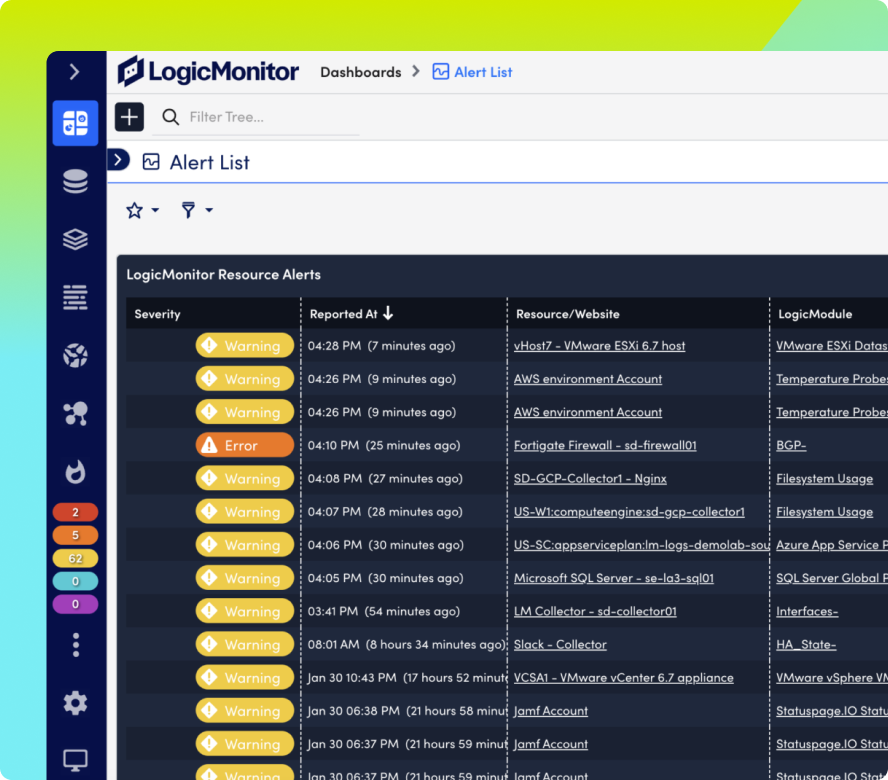The image size is (888, 780).
Task: Click the 04:28 PM (7 minutes ago) timestamp
Action: coord(382,346)
